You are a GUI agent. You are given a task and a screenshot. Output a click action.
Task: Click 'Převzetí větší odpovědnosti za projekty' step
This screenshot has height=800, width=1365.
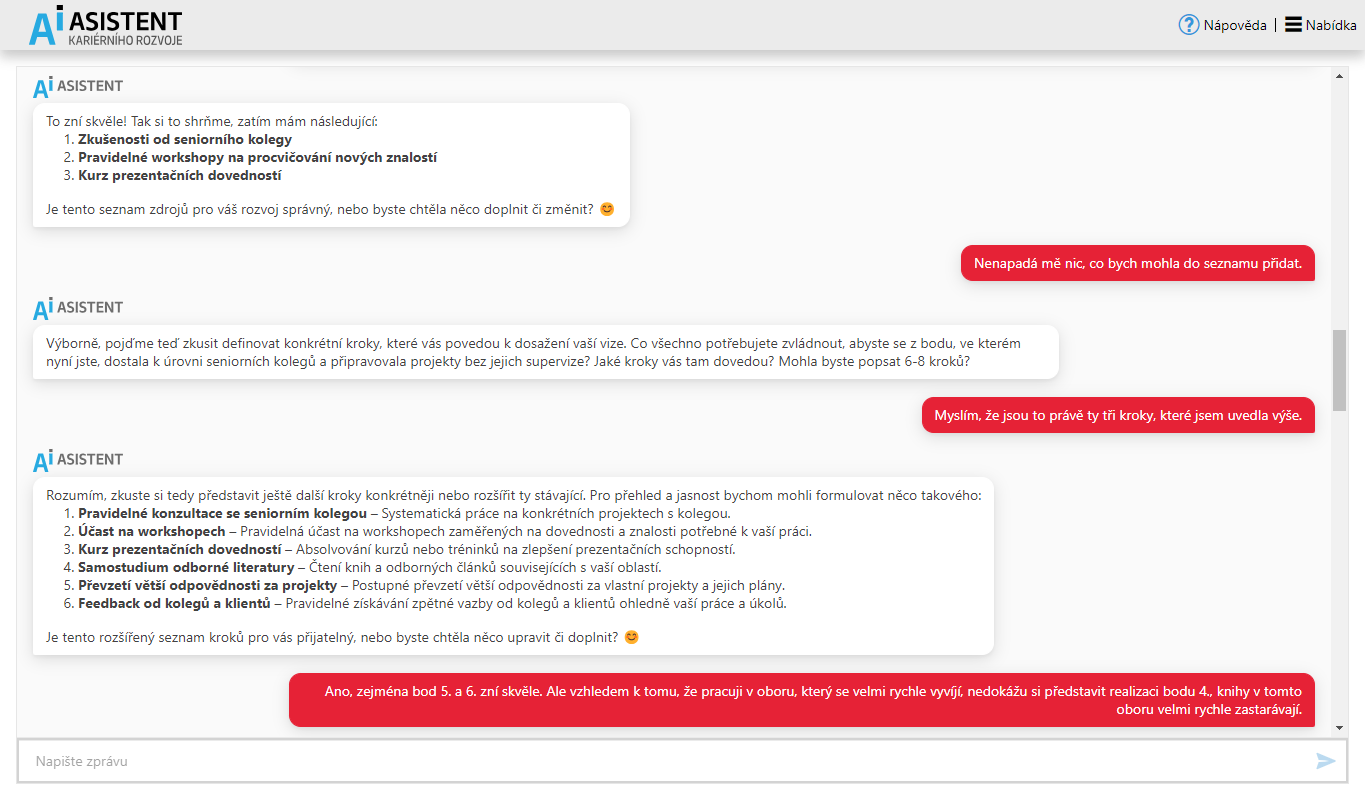(208, 585)
